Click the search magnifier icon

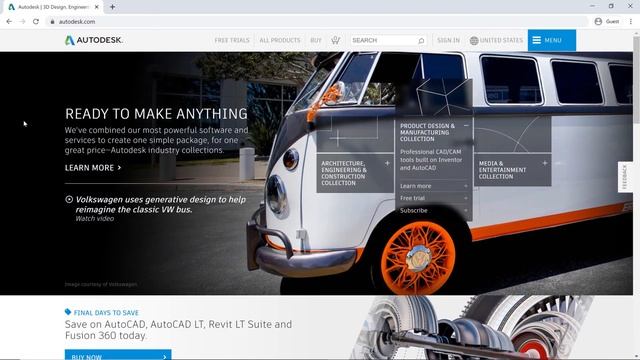421,40
